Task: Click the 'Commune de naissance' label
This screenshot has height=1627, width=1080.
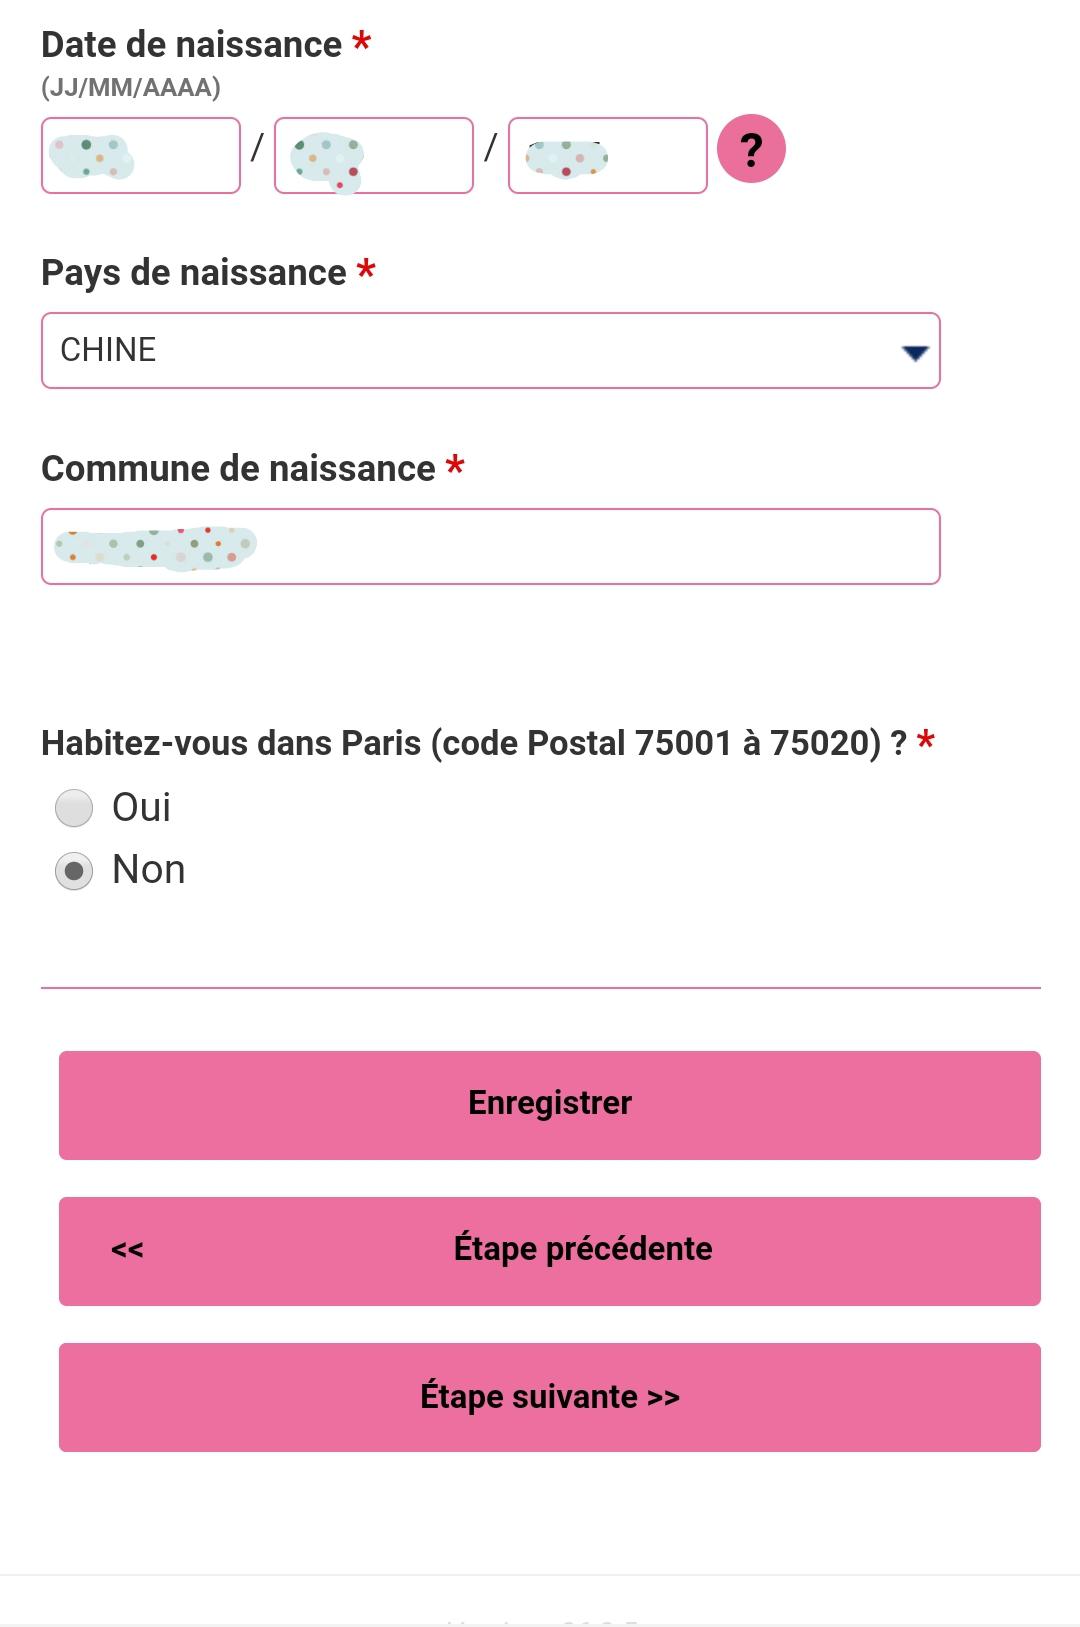Action: click(238, 468)
